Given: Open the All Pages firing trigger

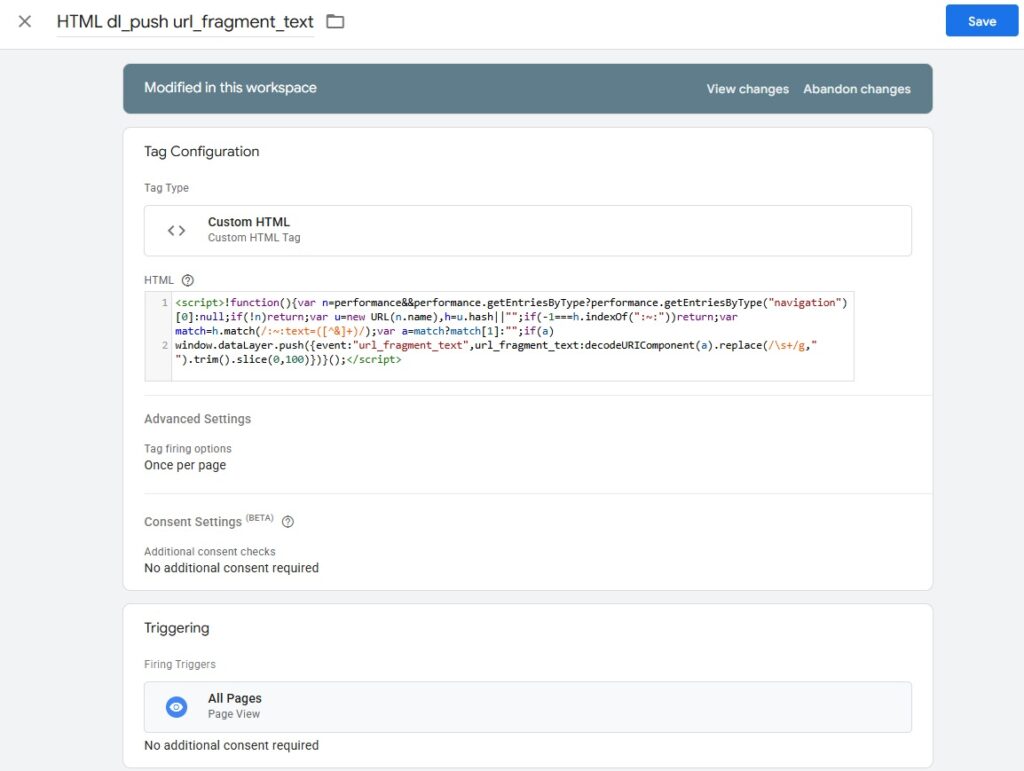Looking at the screenshot, I should (x=527, y=707).
